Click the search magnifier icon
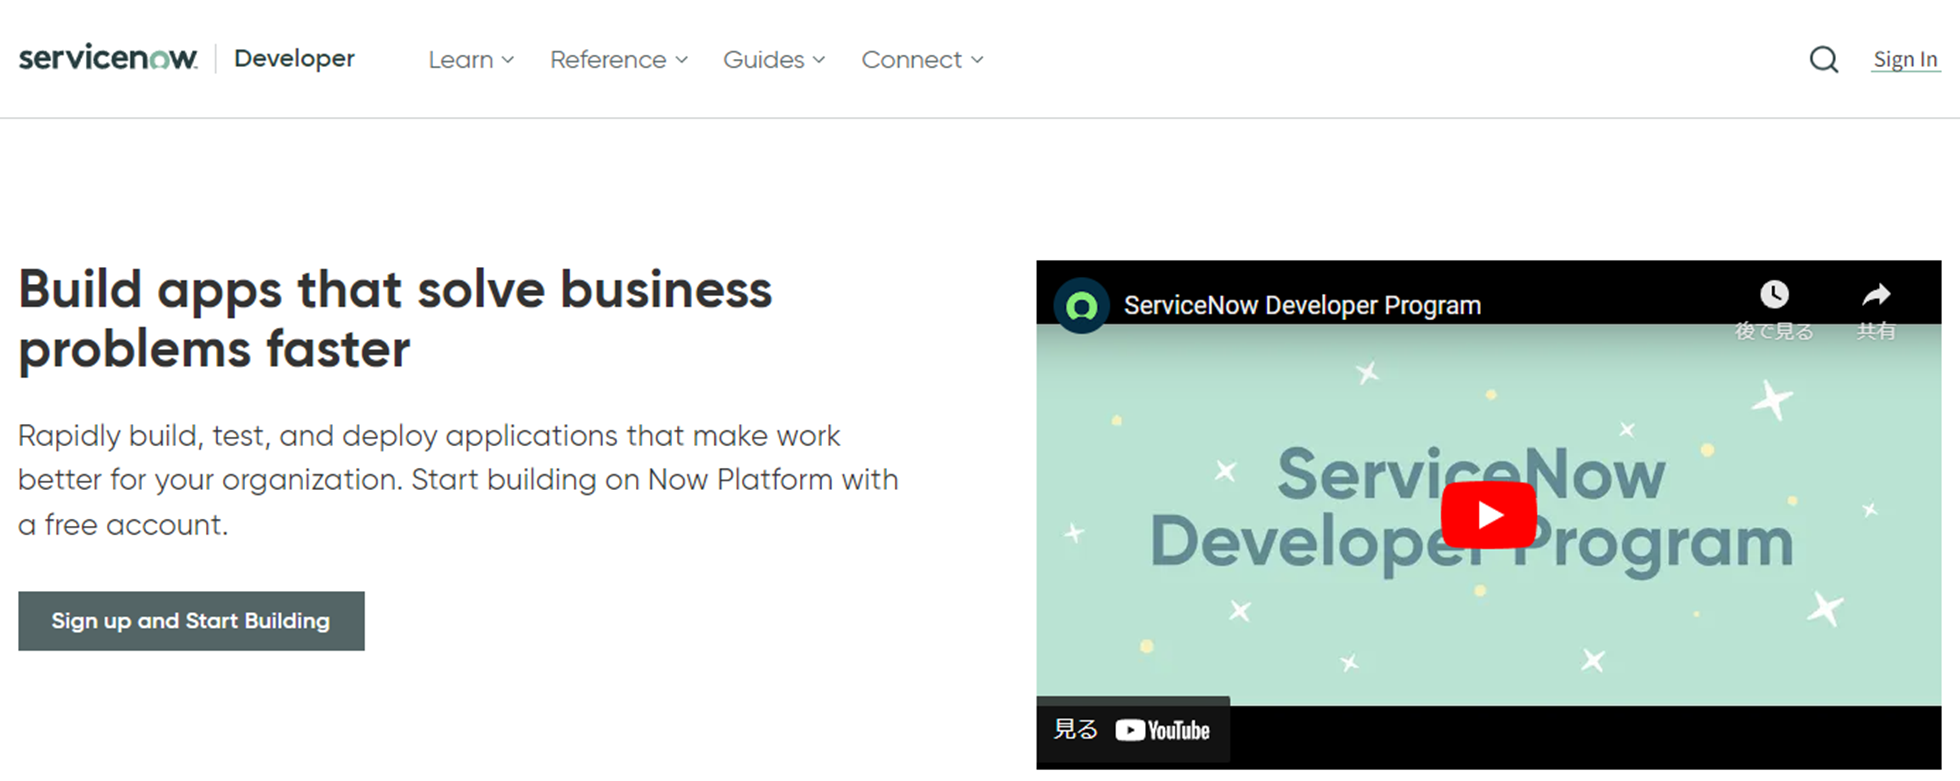 tap(1824, 60)
